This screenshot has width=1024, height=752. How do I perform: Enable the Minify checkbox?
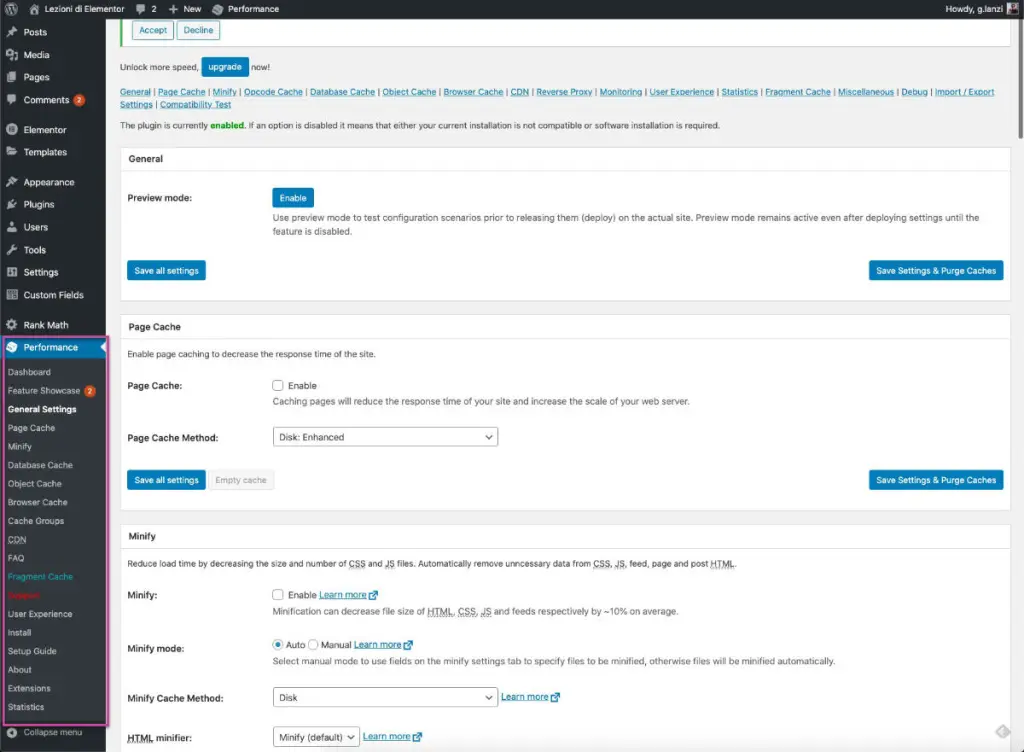(x=278, y=595)
